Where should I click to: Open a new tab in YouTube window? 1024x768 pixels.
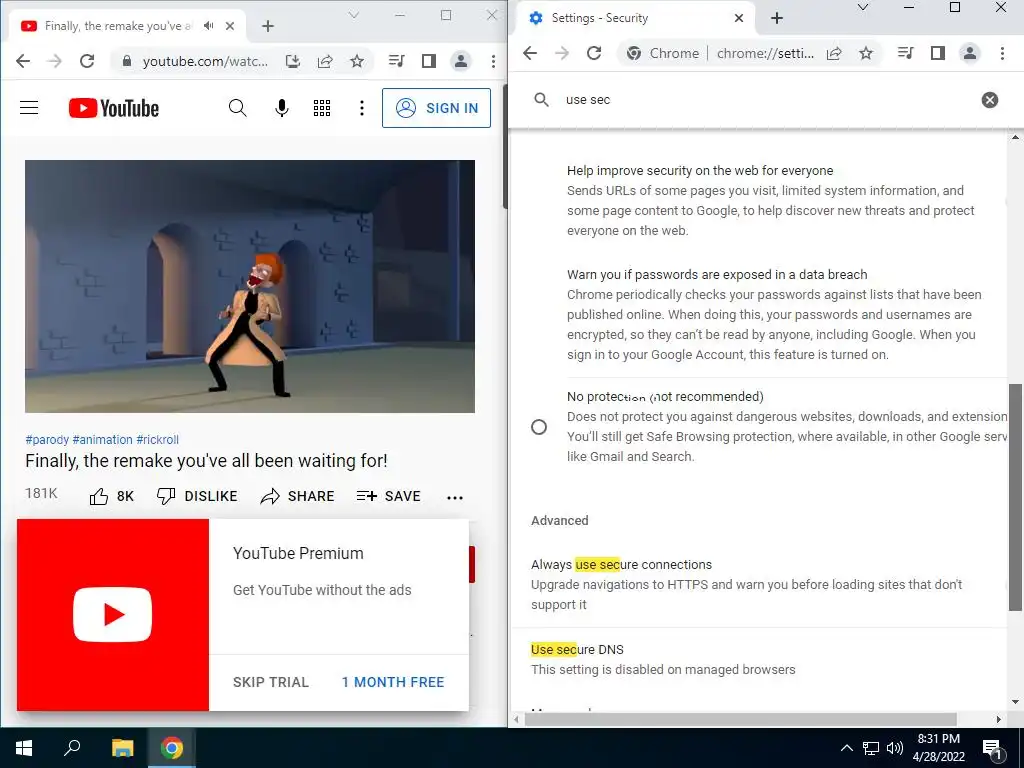click(268, 26)
